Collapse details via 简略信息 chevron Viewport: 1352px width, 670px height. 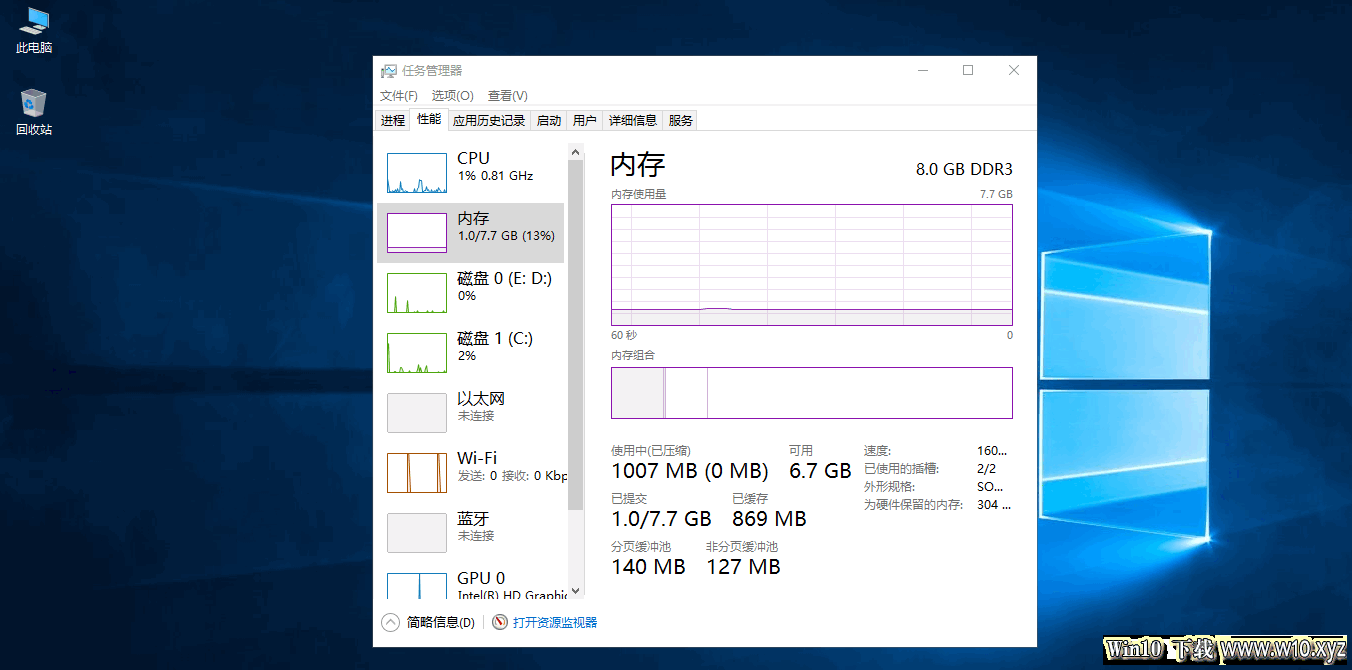(x=390, y=622)
